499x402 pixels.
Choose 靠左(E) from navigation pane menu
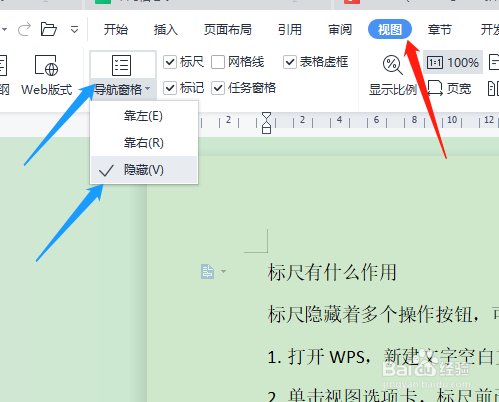tap(144, 116)
